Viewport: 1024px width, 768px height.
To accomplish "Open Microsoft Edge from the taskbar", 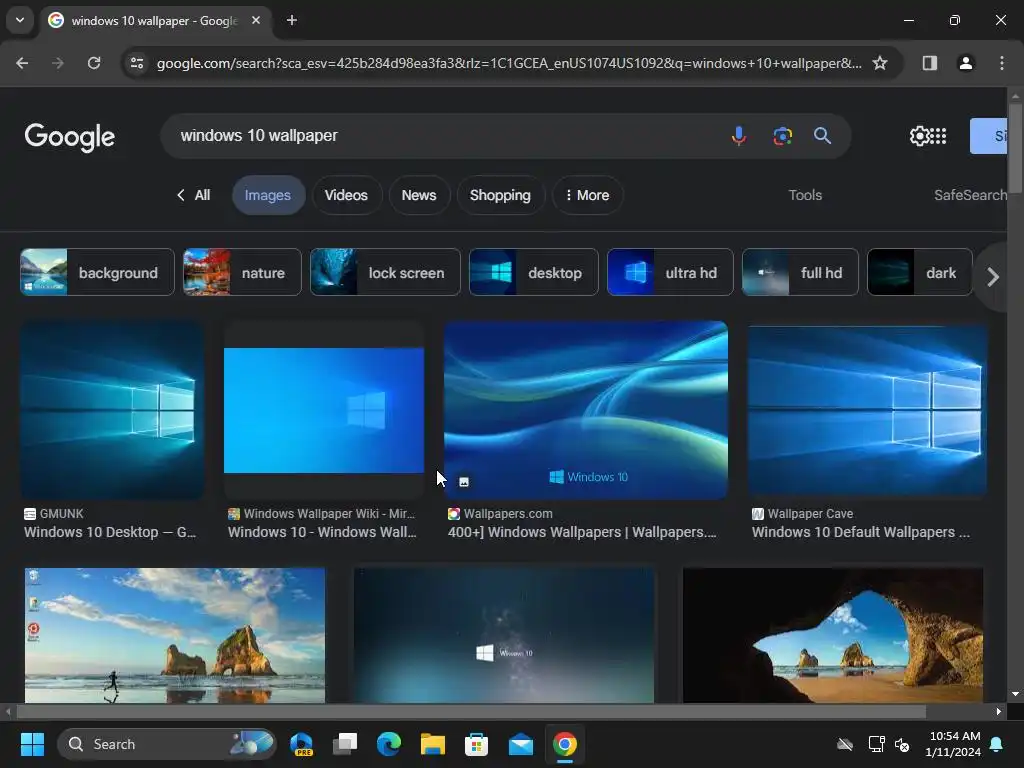I will click(389, 744).
